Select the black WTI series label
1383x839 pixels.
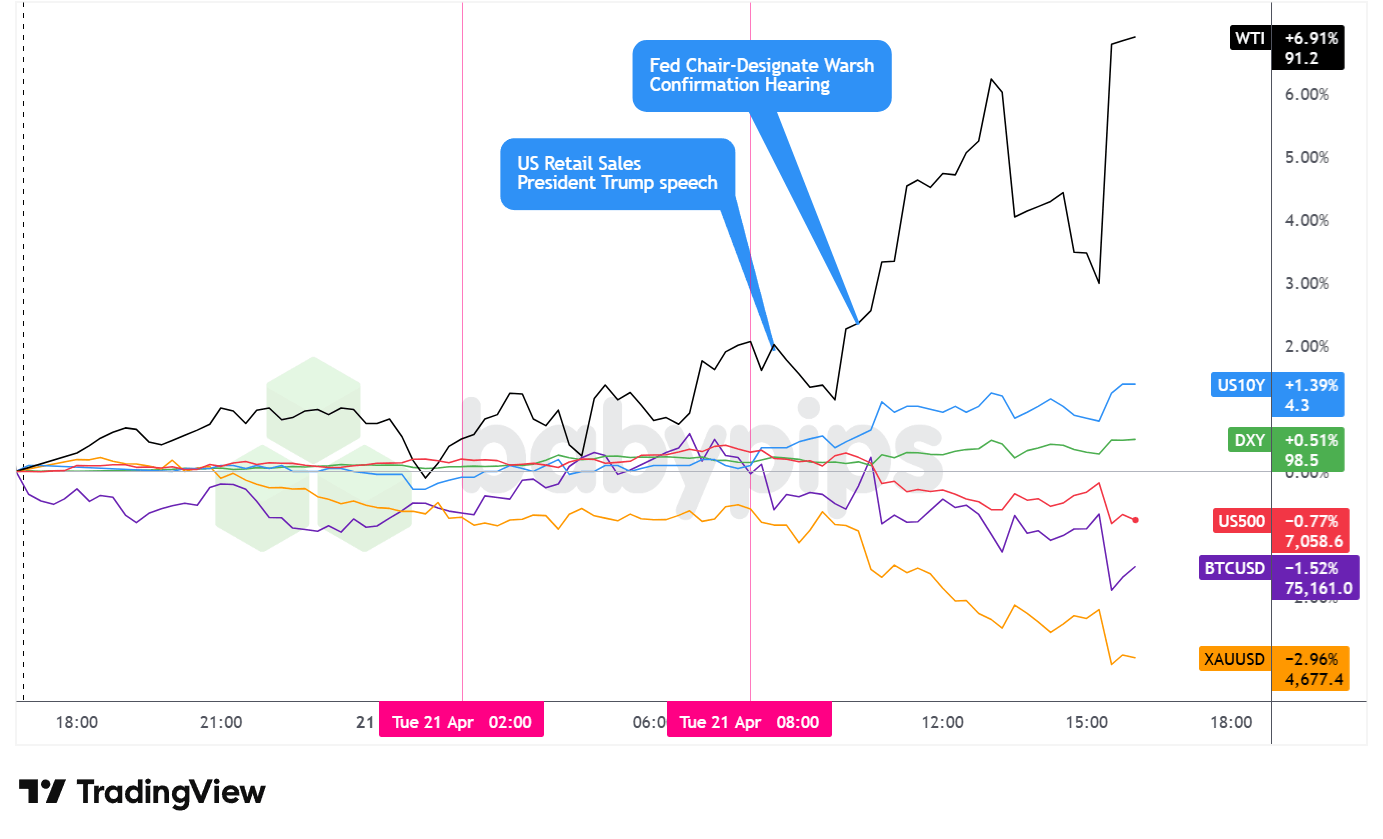1250,39
